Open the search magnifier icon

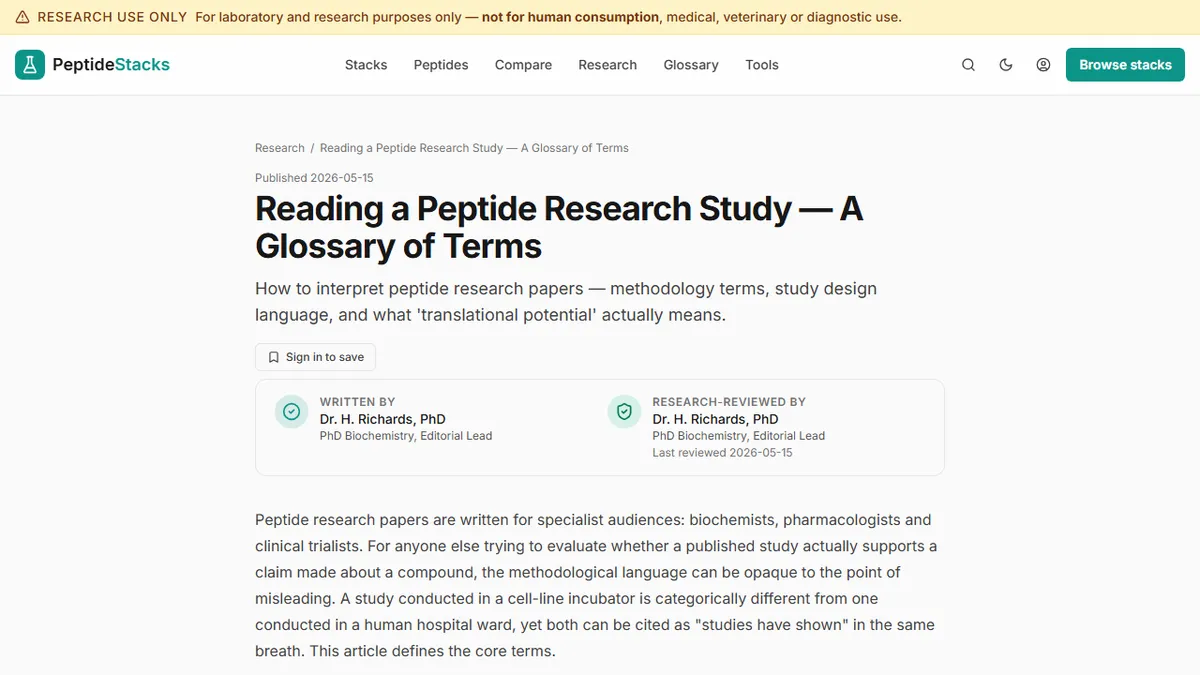coord(968,65)
